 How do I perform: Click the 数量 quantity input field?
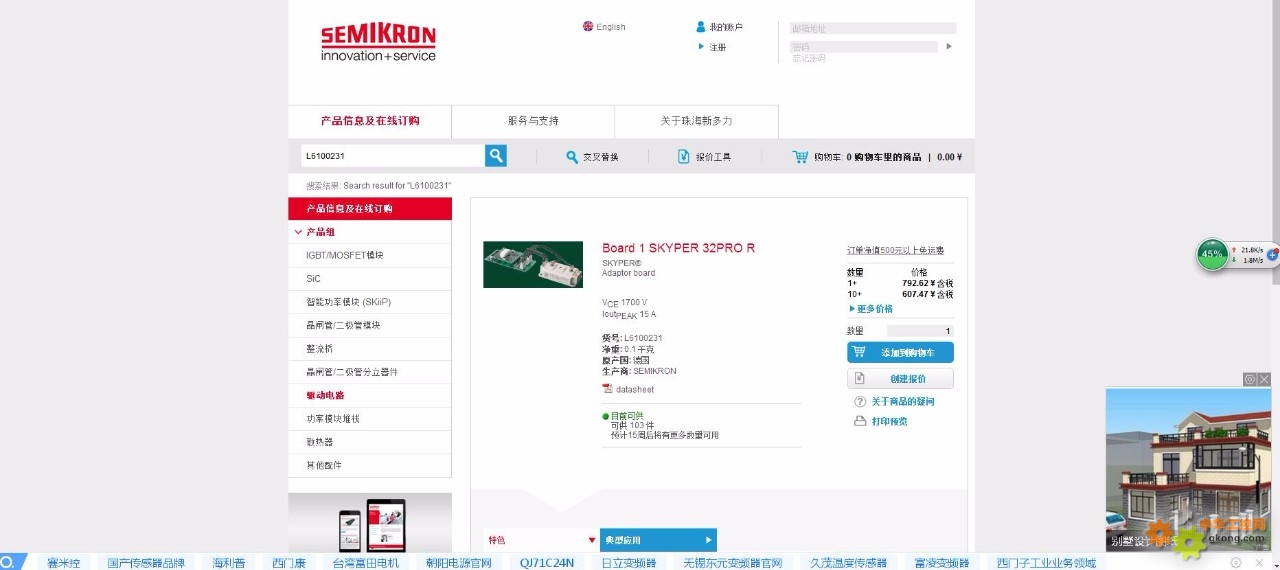pyautogui.click(x=920, y=331)
